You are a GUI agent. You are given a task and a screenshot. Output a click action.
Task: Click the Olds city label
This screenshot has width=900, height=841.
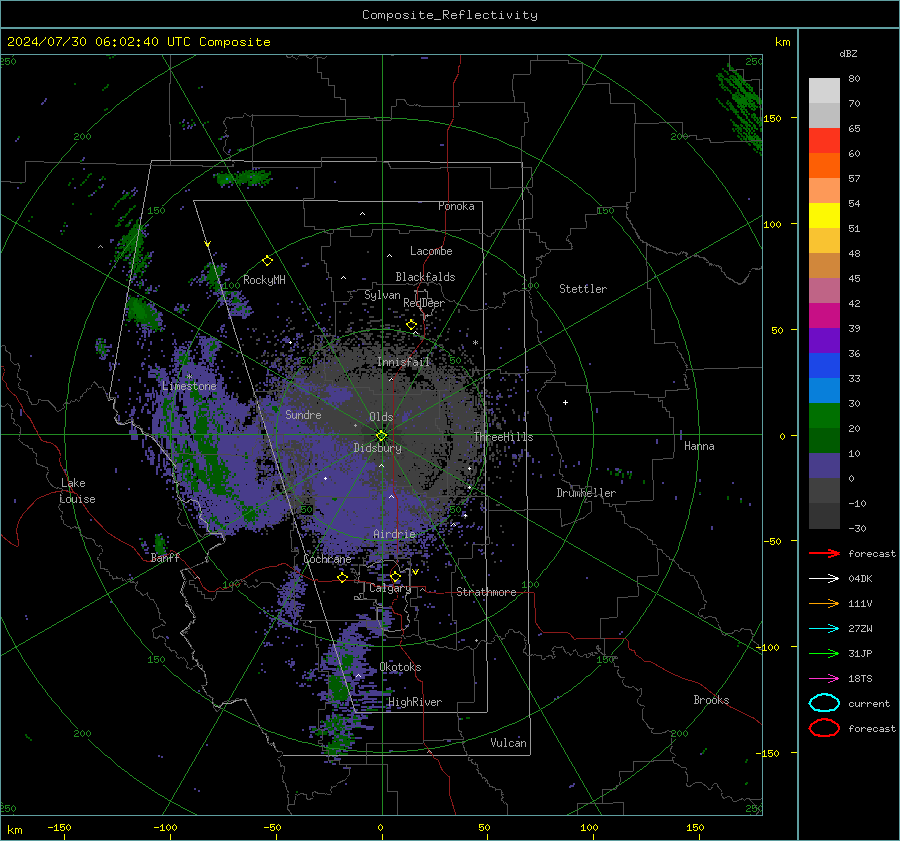(x=381, y=417)
